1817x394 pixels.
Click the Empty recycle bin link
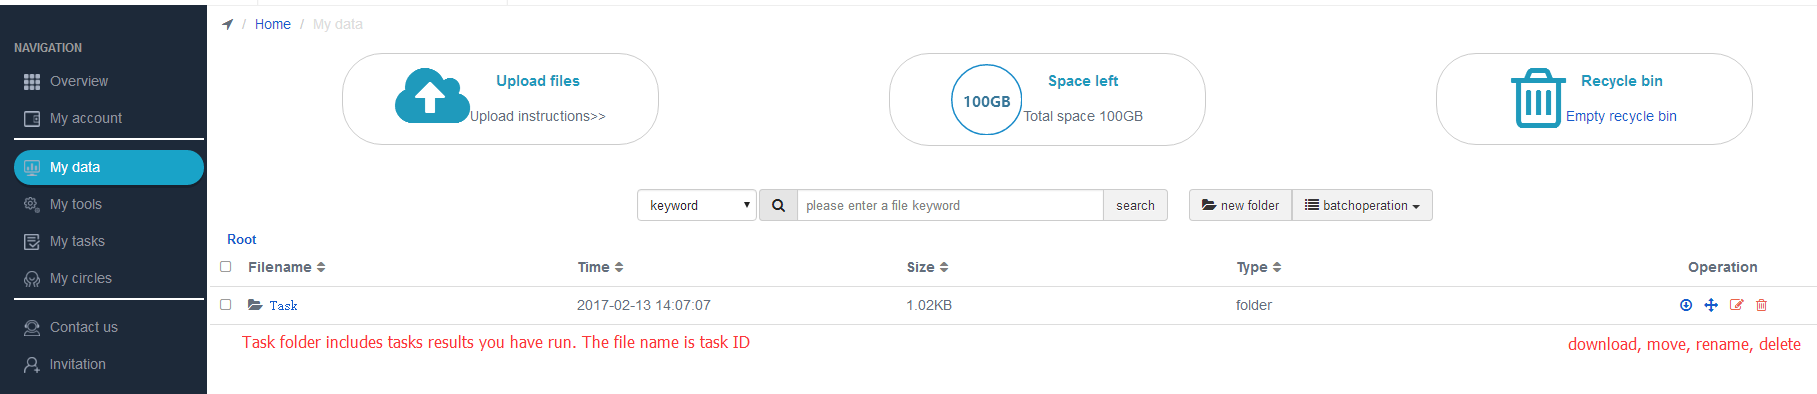coord(1621,116)
